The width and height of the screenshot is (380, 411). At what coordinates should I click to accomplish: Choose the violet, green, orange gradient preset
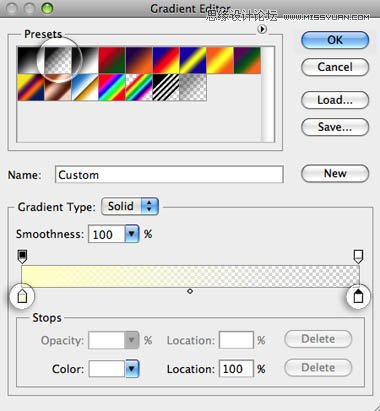click(x=247, y=60)
